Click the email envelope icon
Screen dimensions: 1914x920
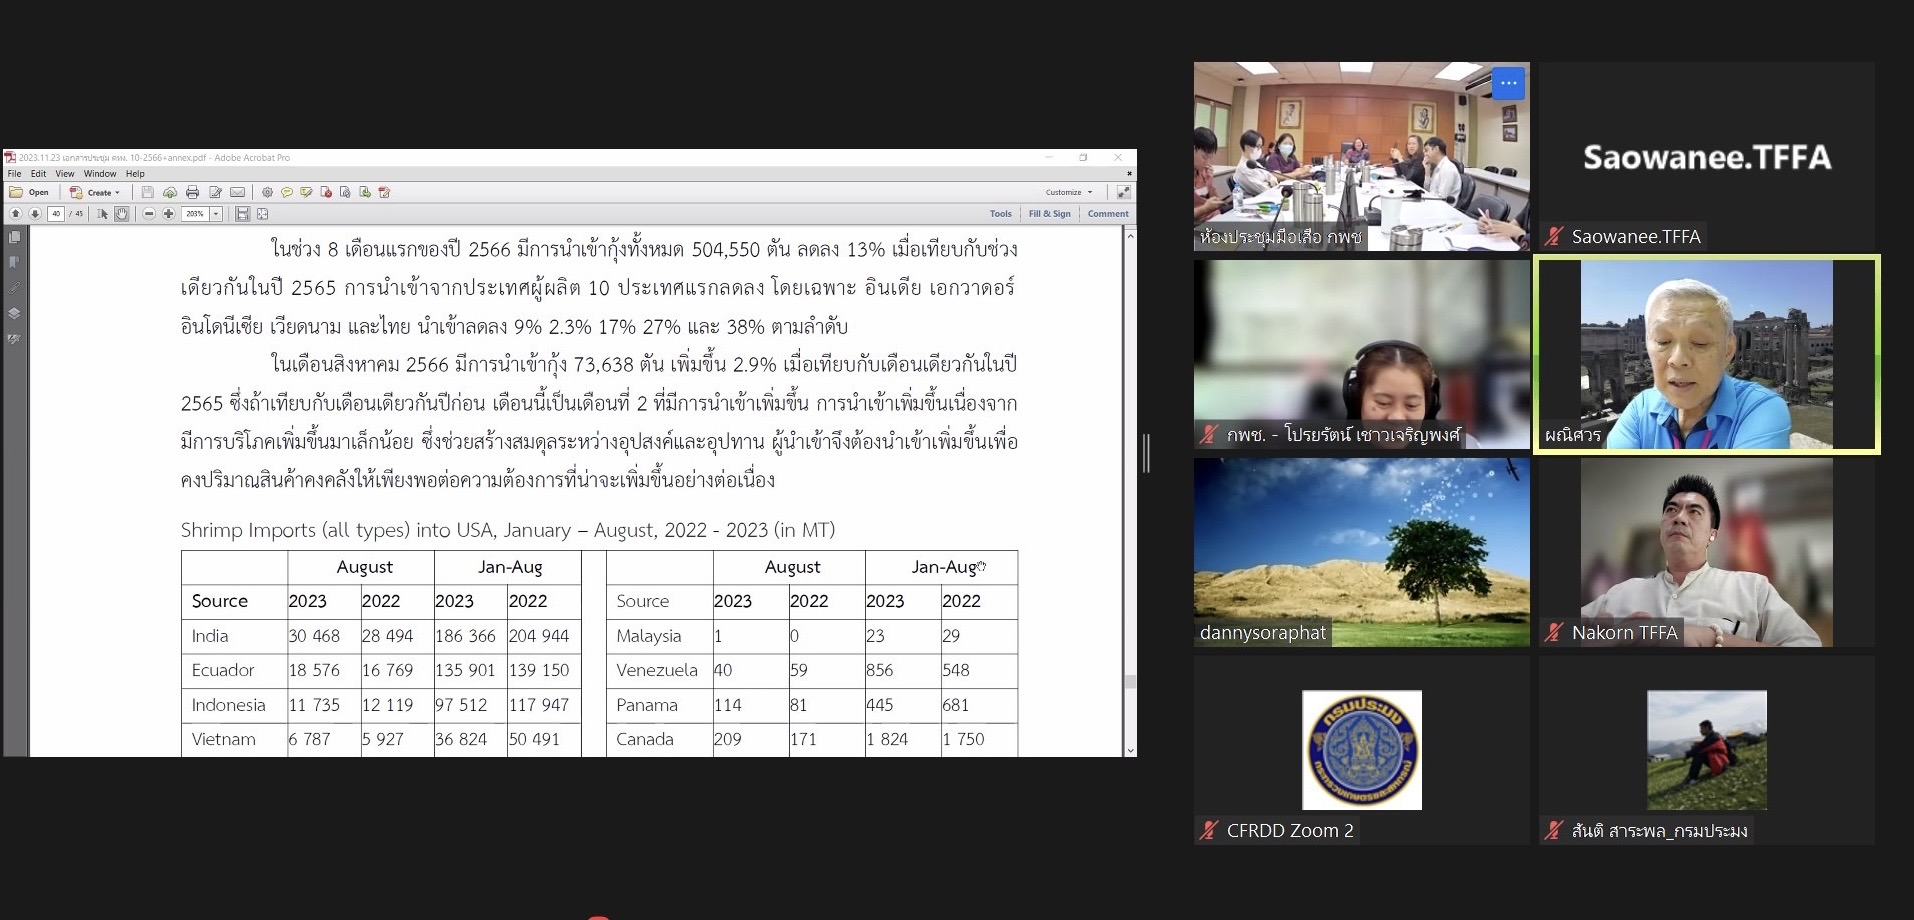click(x=237, y=192)
